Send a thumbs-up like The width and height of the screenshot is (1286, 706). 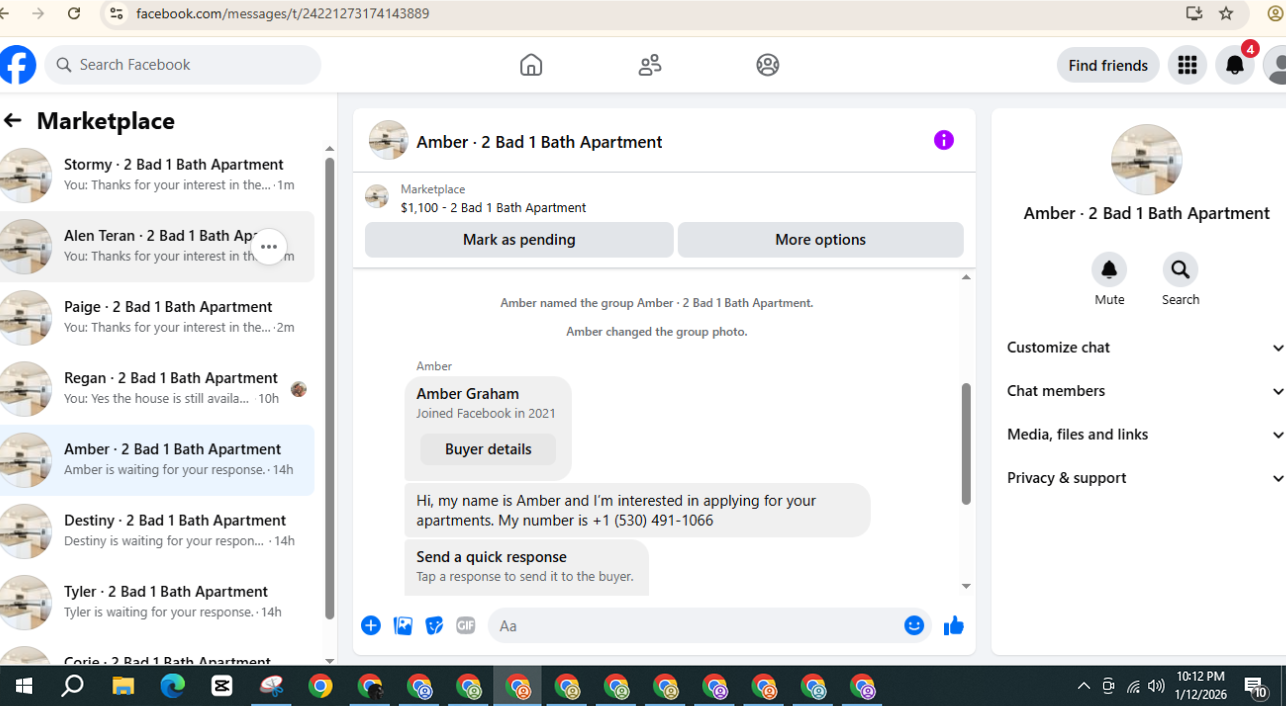pyautogui.click(x=954, y=625)
